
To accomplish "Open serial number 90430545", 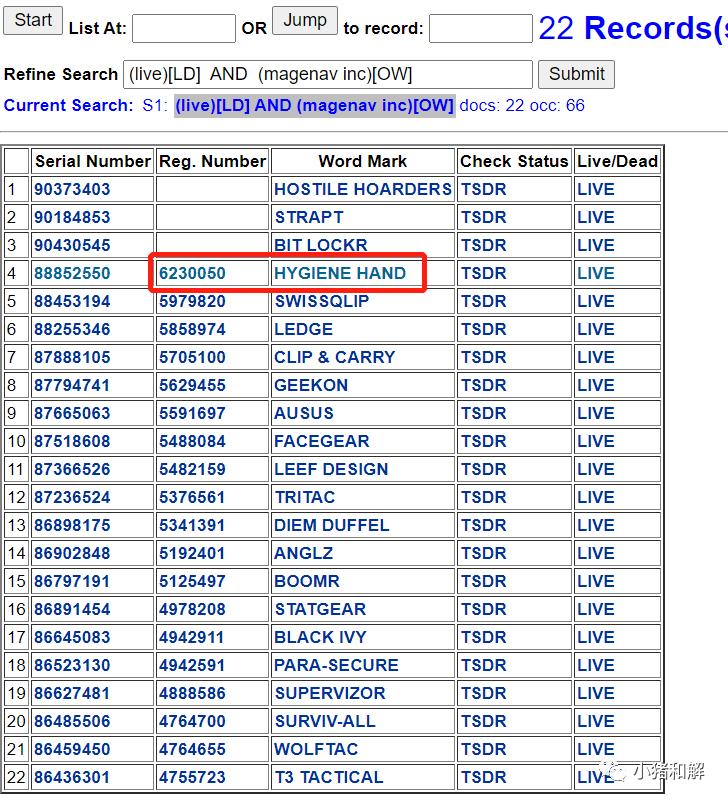I will [x=72, y=245].
